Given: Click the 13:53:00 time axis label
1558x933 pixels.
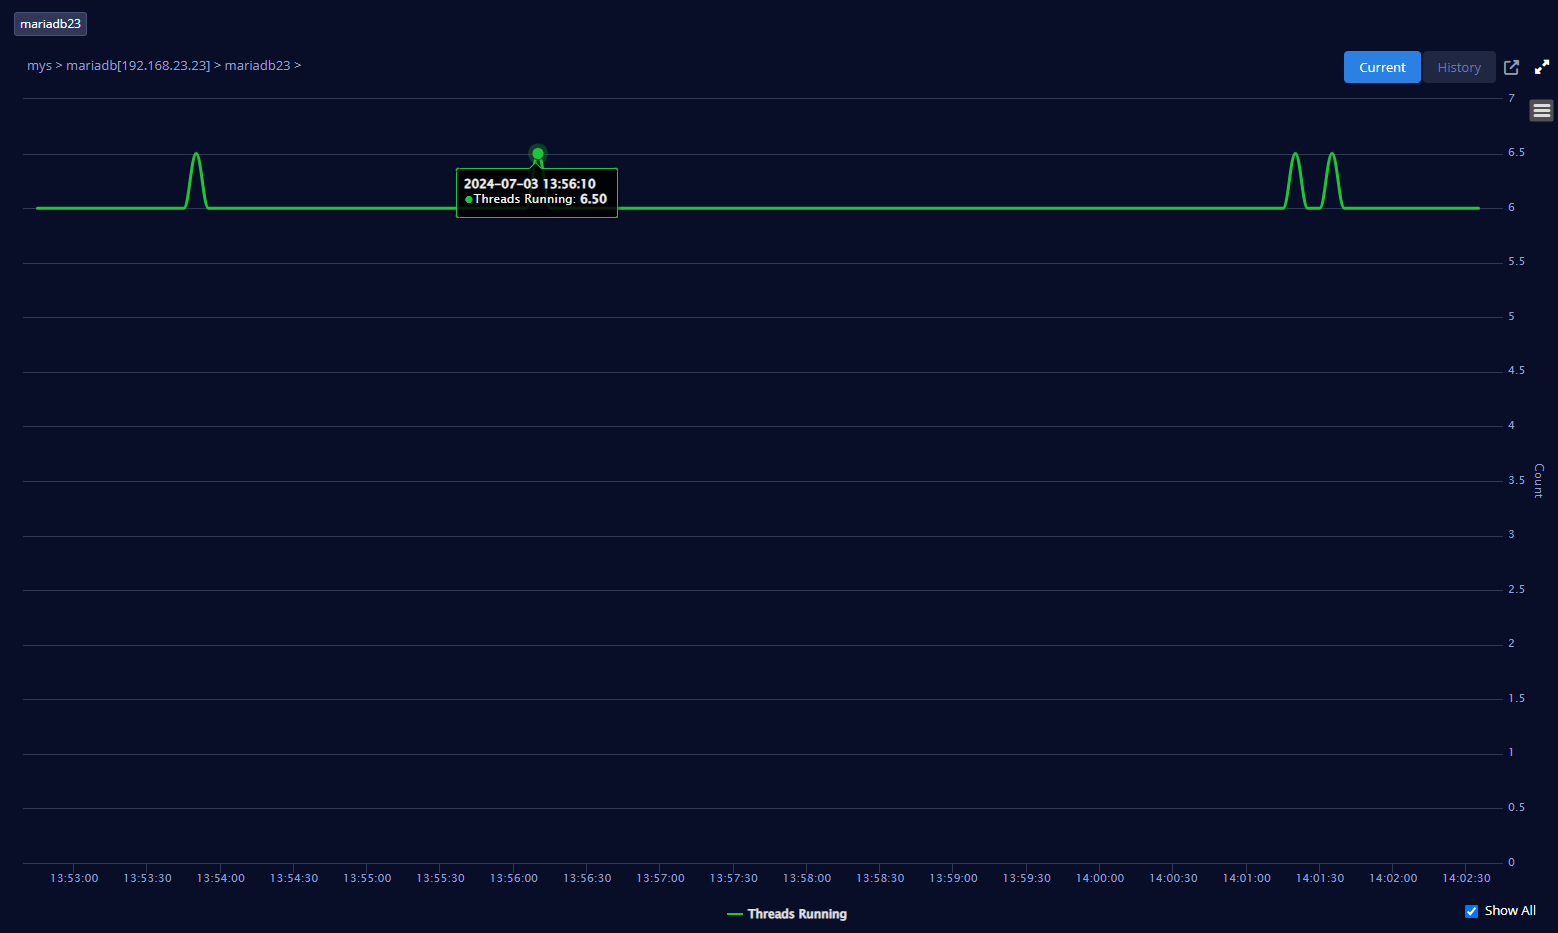Looking at the screenshot, I should tap(74, 878).
